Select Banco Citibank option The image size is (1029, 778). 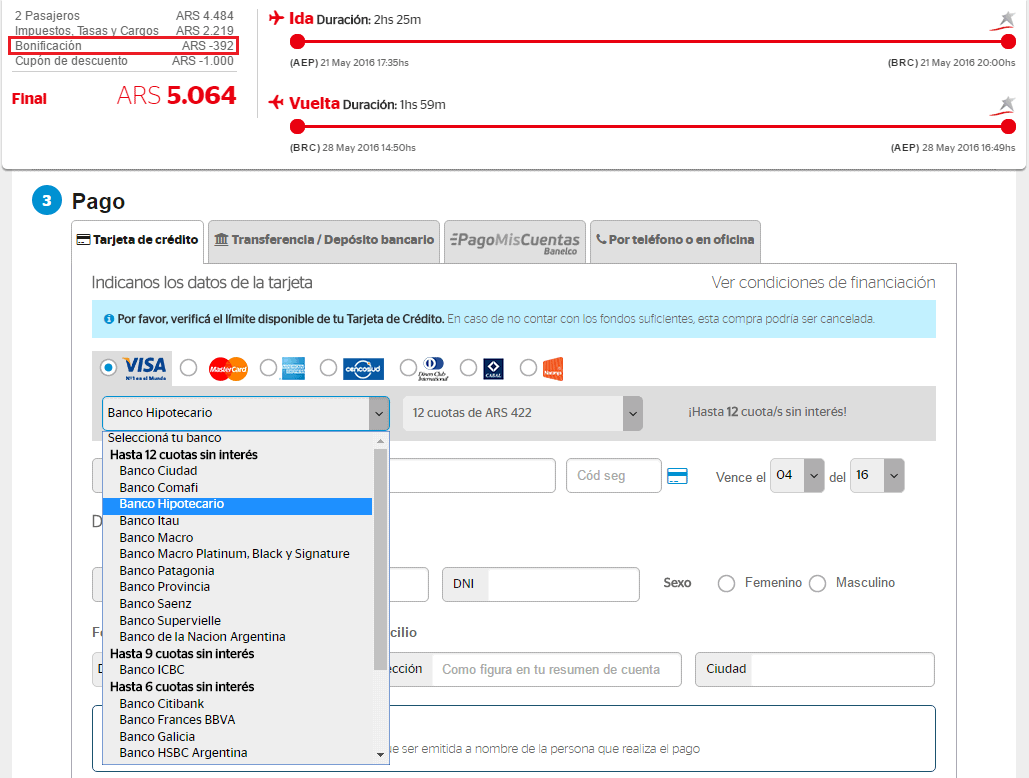238,703
